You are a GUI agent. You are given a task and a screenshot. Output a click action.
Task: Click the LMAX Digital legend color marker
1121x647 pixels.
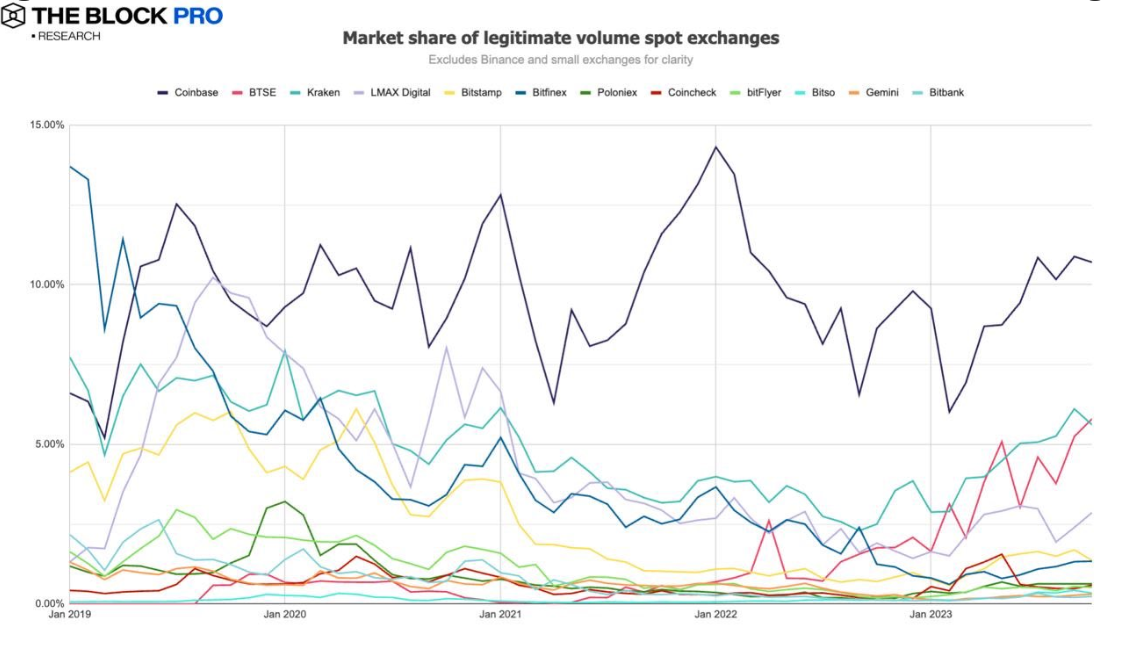pyautogui.click(x=358, y=93)
